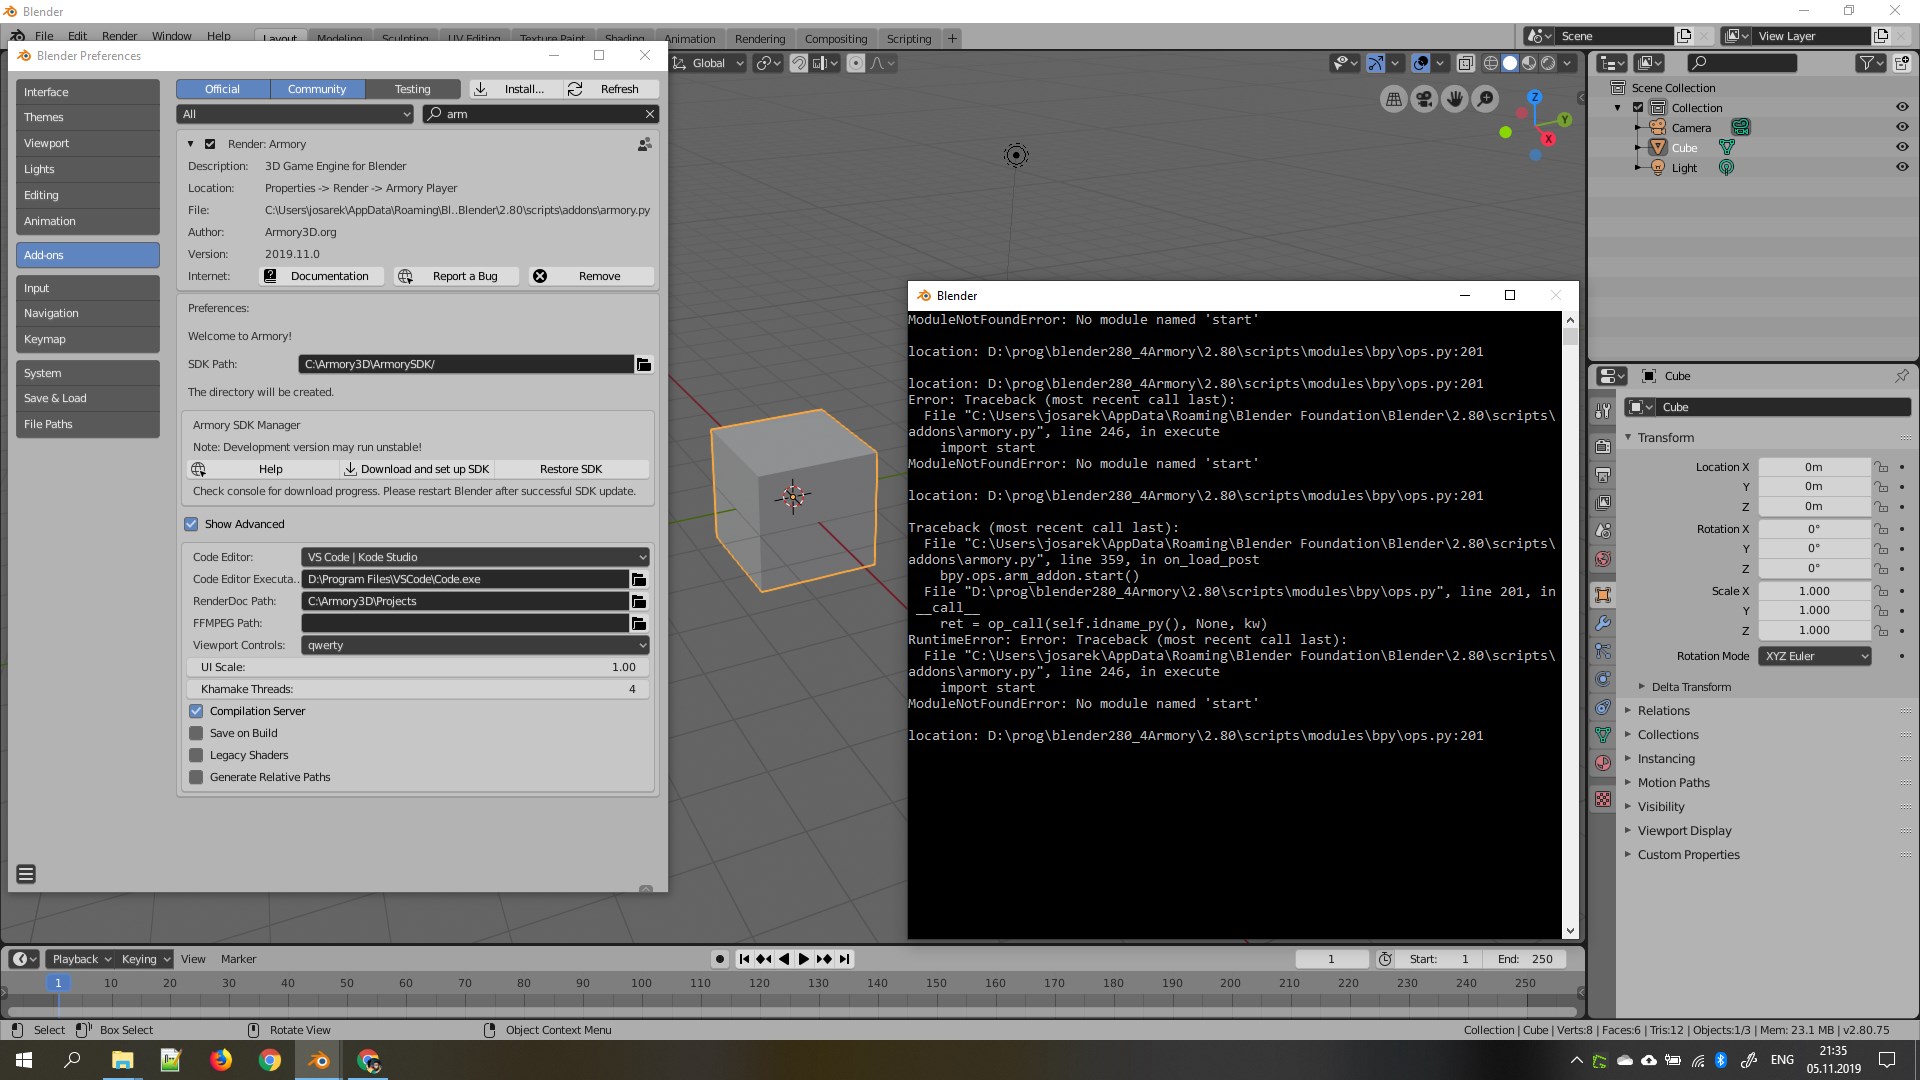Open Firefox from the taskbar

pos(221,1060)
